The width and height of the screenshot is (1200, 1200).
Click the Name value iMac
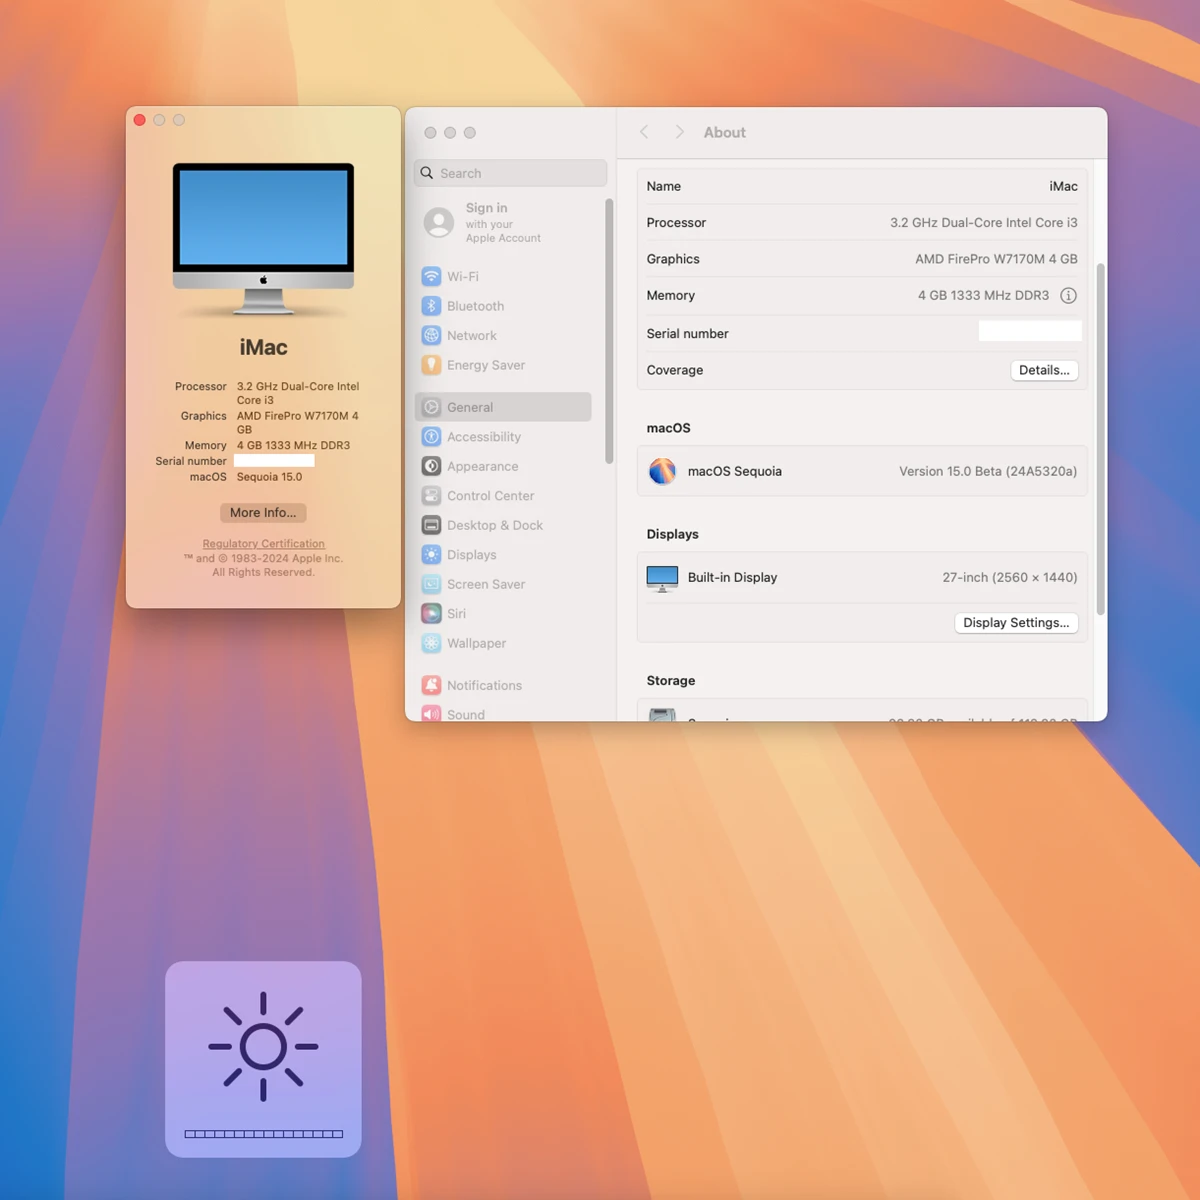(1063, 186)
